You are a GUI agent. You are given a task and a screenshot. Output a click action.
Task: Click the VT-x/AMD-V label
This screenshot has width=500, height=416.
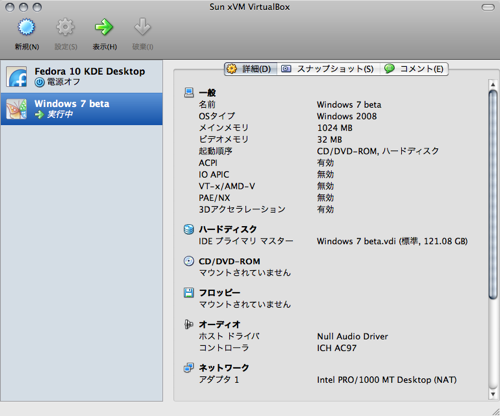(227, 186)
